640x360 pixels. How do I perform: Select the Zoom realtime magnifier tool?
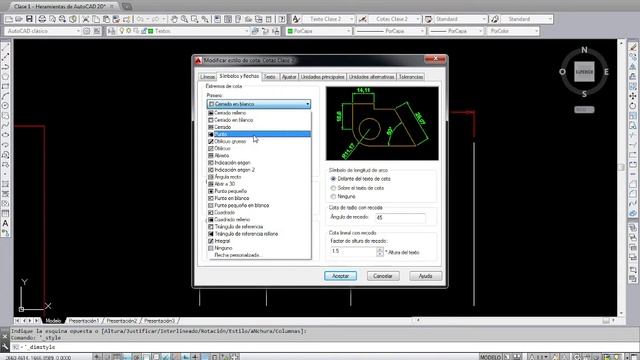(184, 19)
